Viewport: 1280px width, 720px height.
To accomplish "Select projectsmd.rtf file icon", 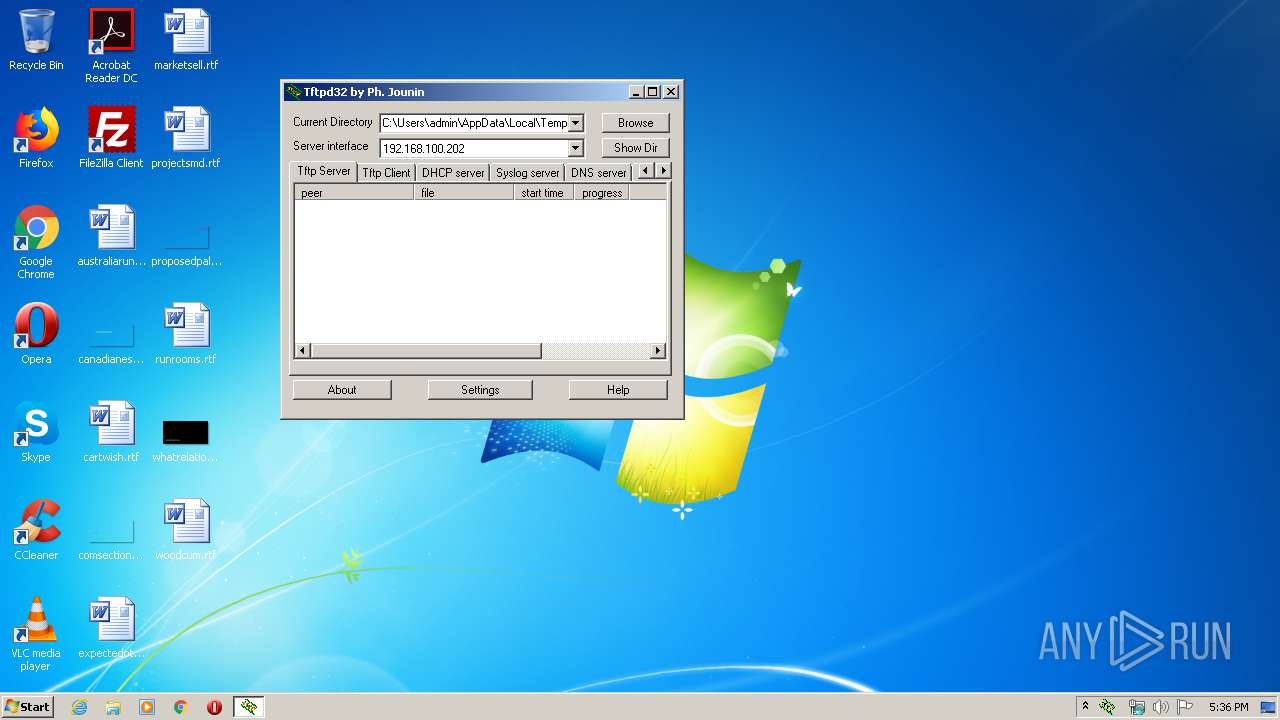I will (186, 138).
